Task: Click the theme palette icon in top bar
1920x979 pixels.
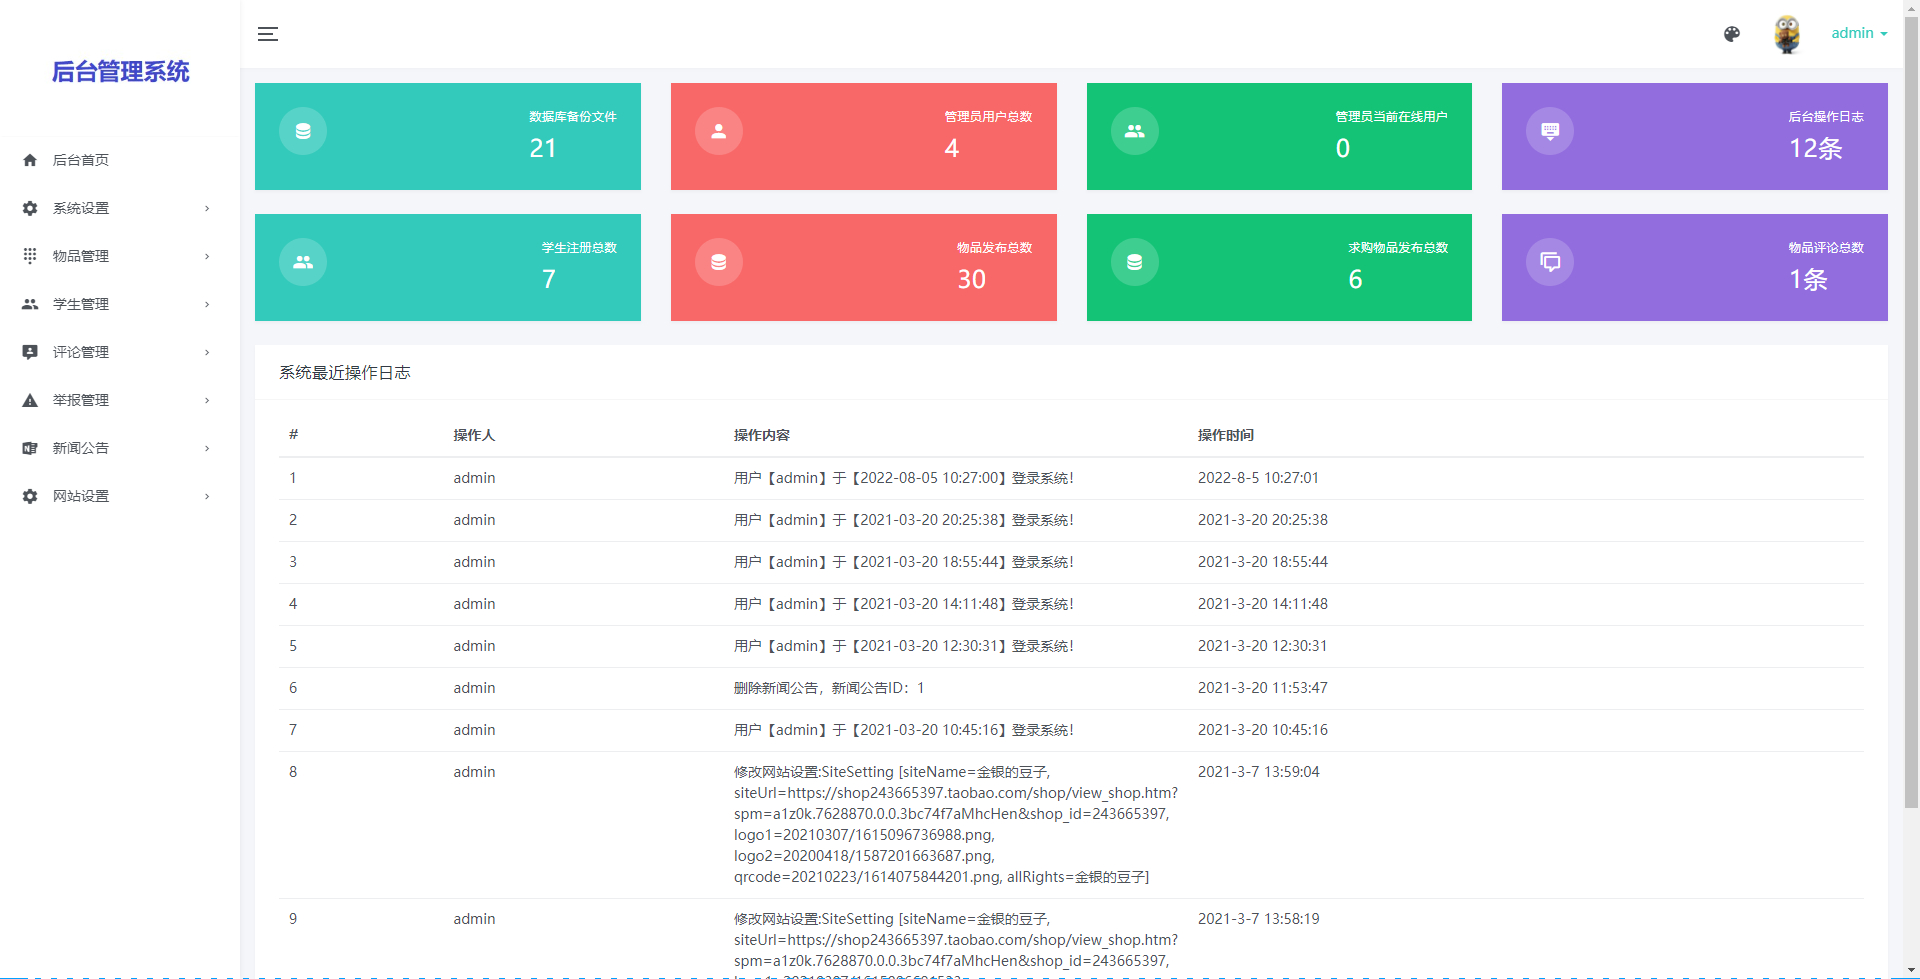Action: (x=1732, y=33)
